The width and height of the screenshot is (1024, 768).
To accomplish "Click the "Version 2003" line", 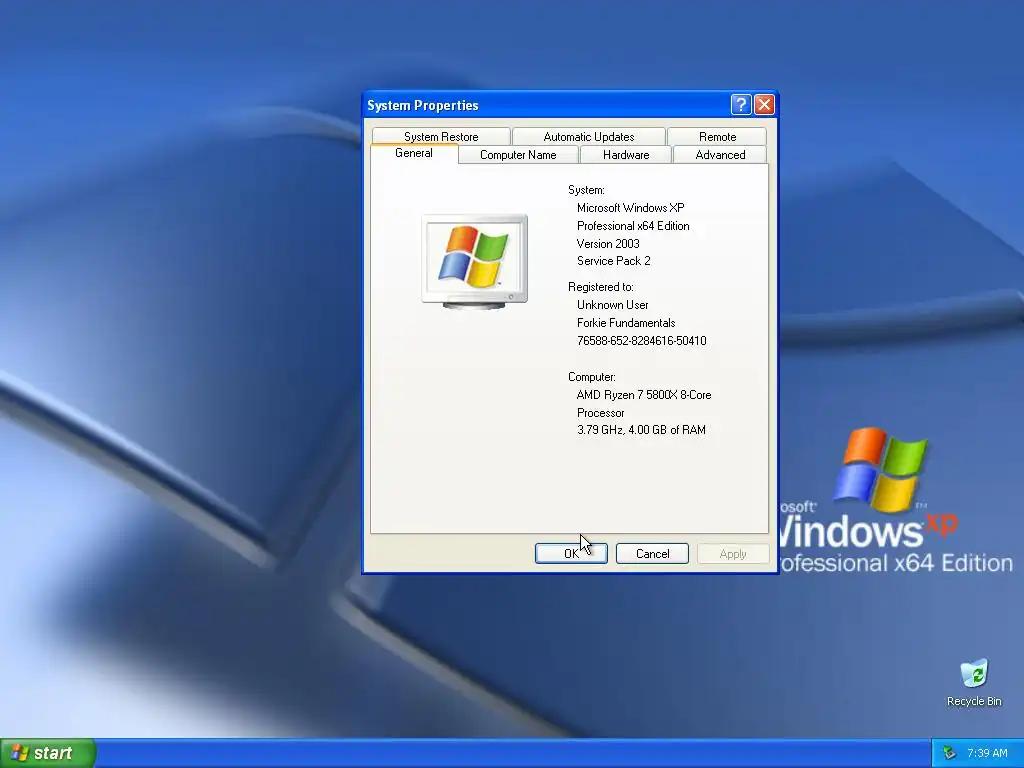I will (608, 244).
